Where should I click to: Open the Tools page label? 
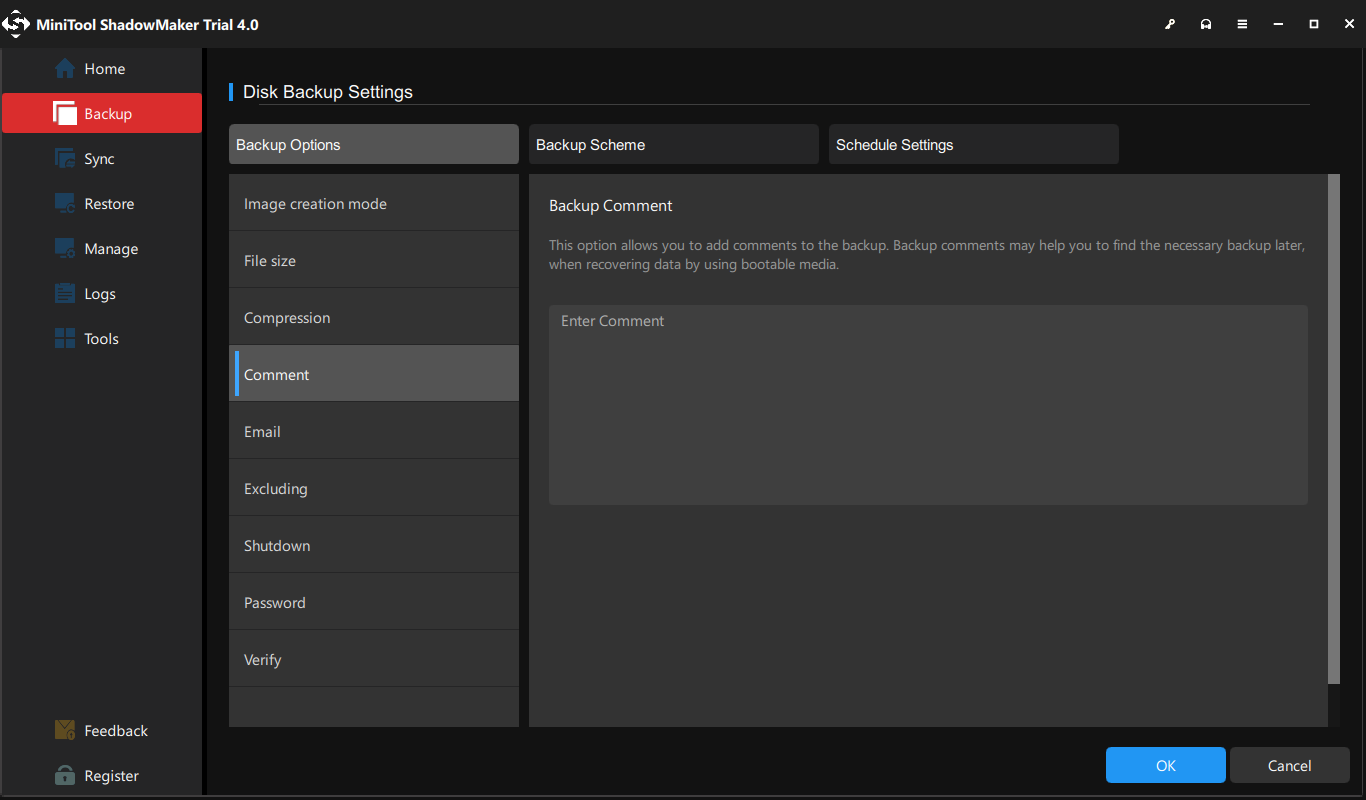point(102,339)
